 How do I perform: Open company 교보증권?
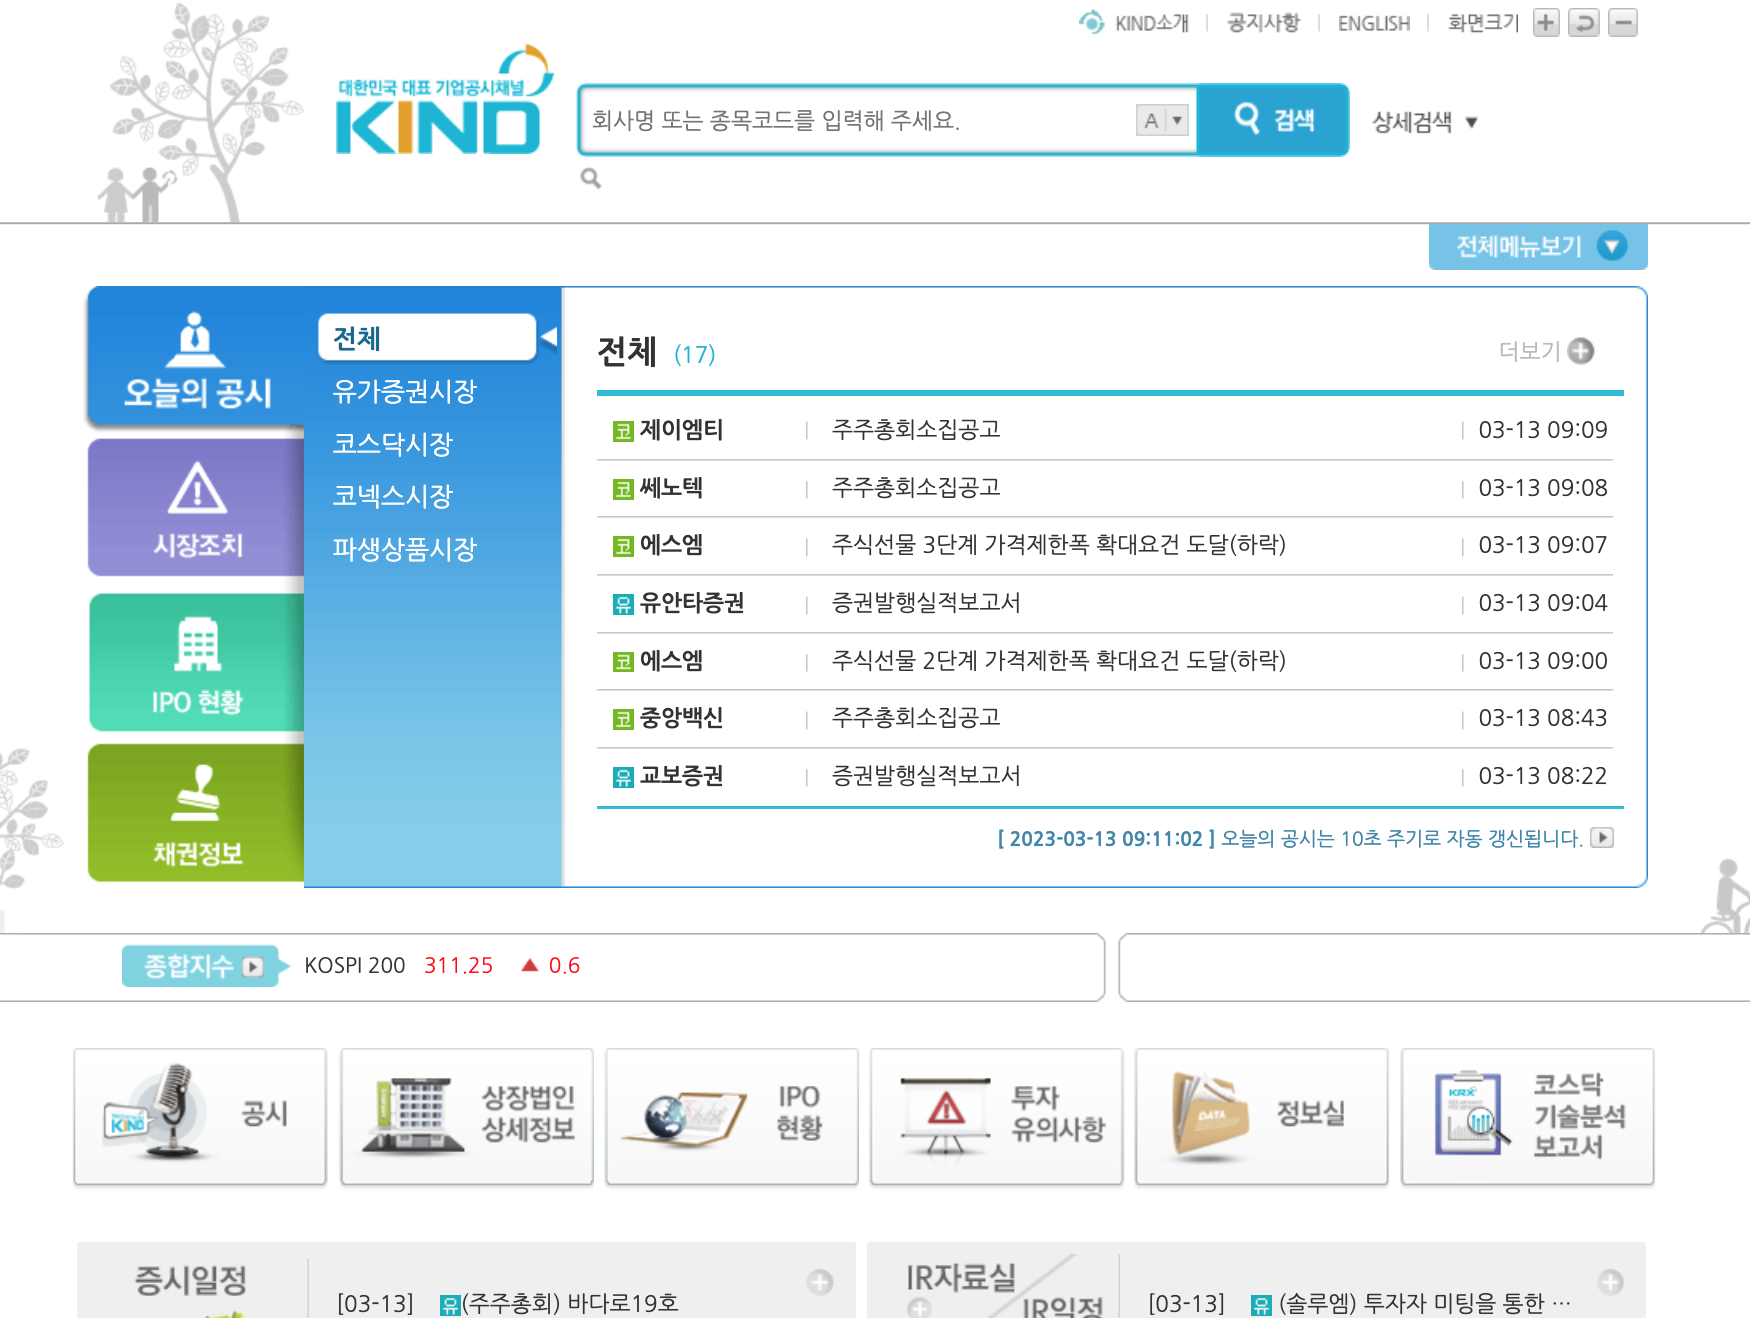[x=681, y=776]
